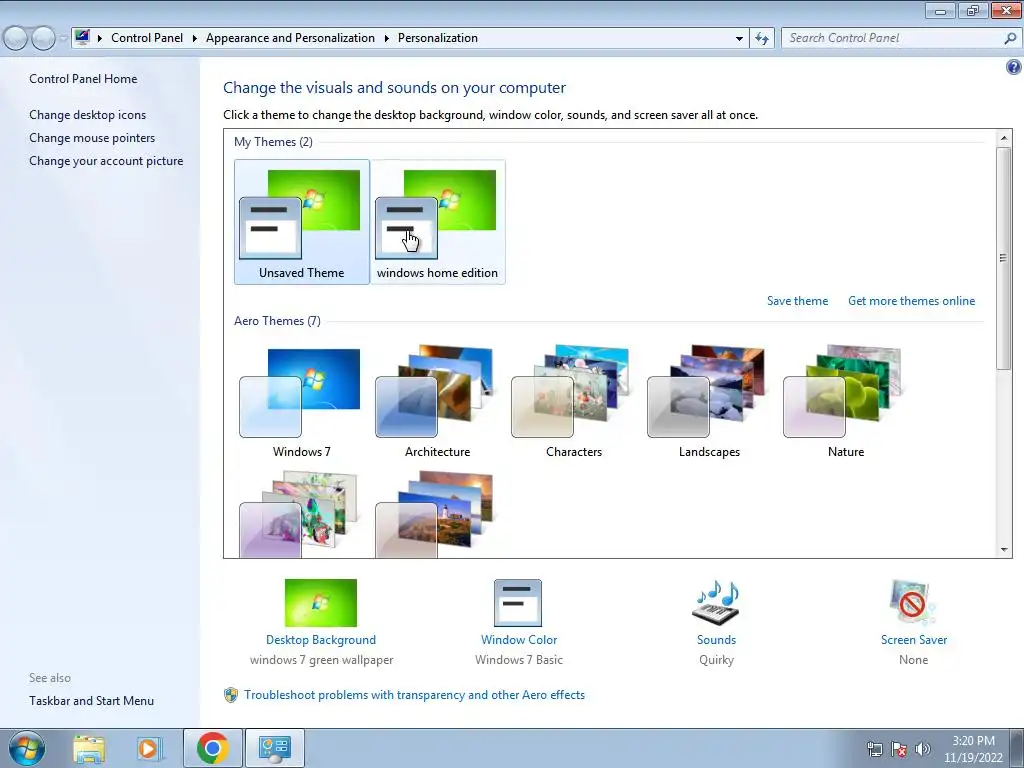Open Change mouse pointers
Viewport: 1024px width, 768px height.
coord(92,138)
